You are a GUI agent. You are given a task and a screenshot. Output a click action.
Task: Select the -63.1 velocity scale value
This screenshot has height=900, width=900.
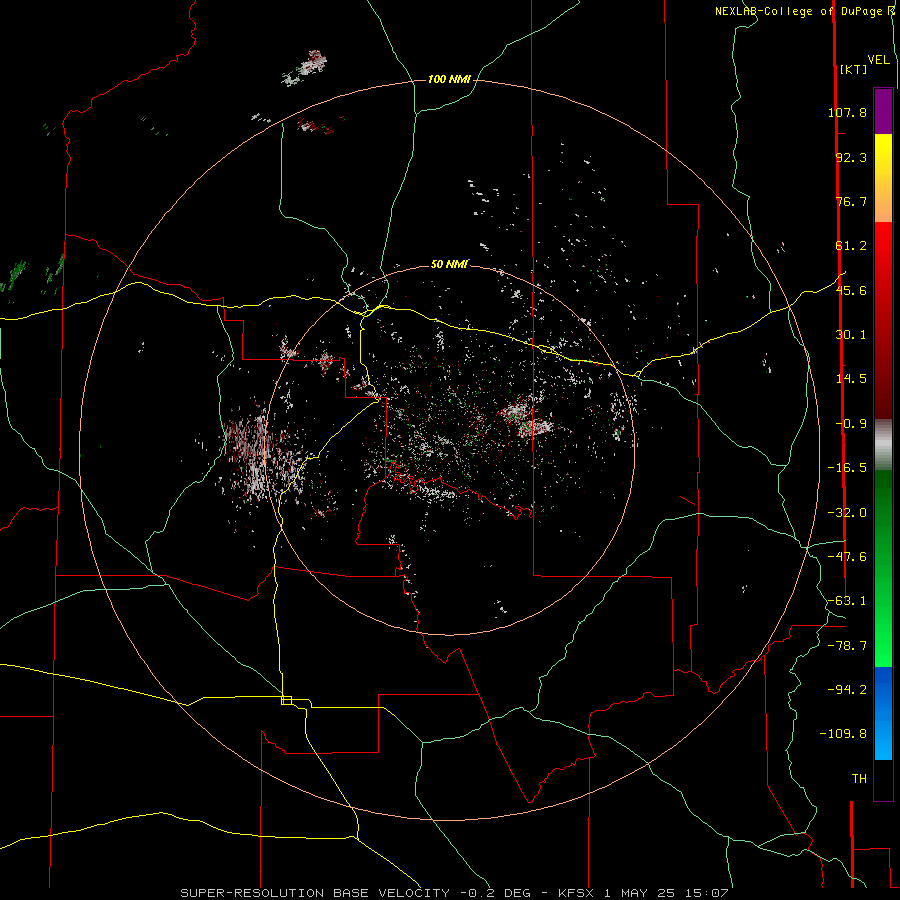[847, 601]
